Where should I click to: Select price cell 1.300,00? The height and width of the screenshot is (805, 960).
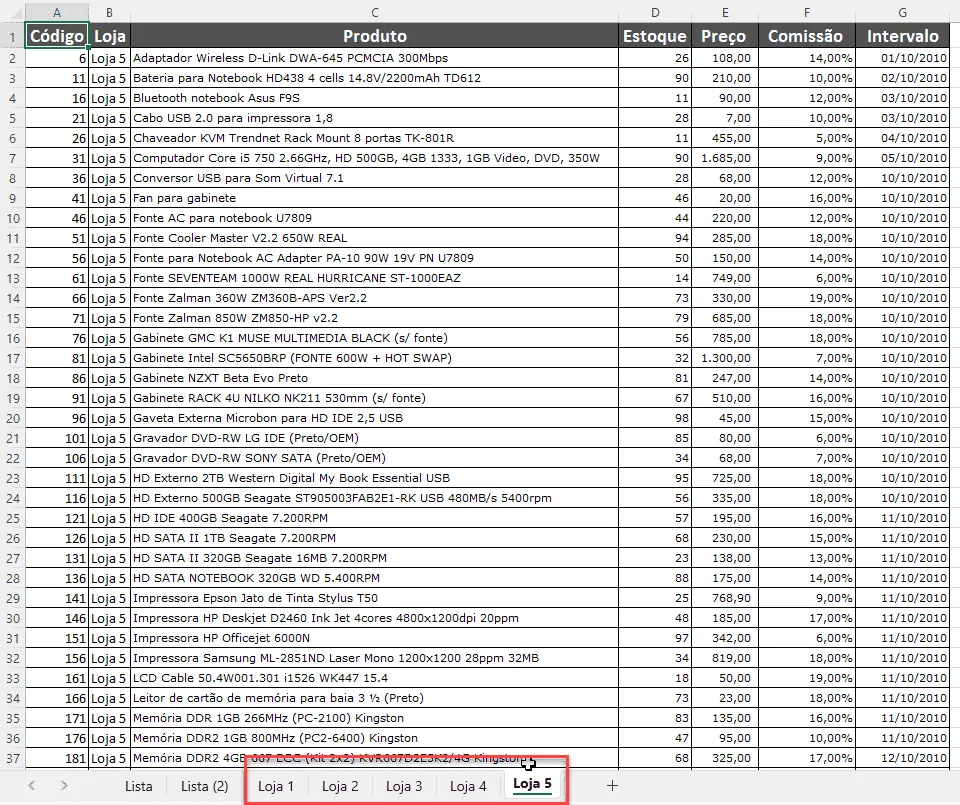click(725, 358)
